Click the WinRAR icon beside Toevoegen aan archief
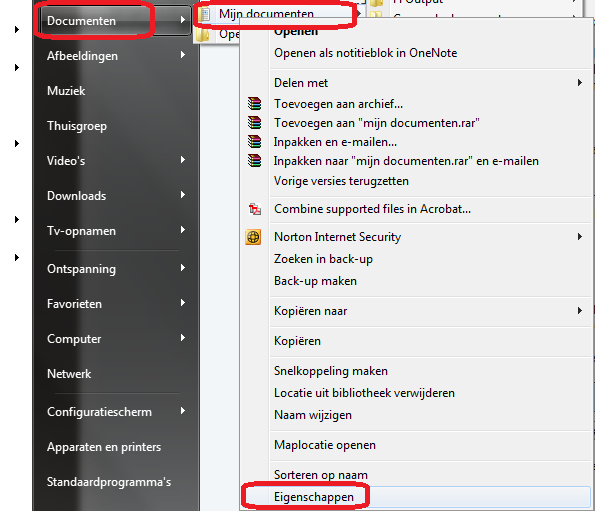Image resolution: width=595 pixels, height=511 pixels. click(x=254, y=104)
